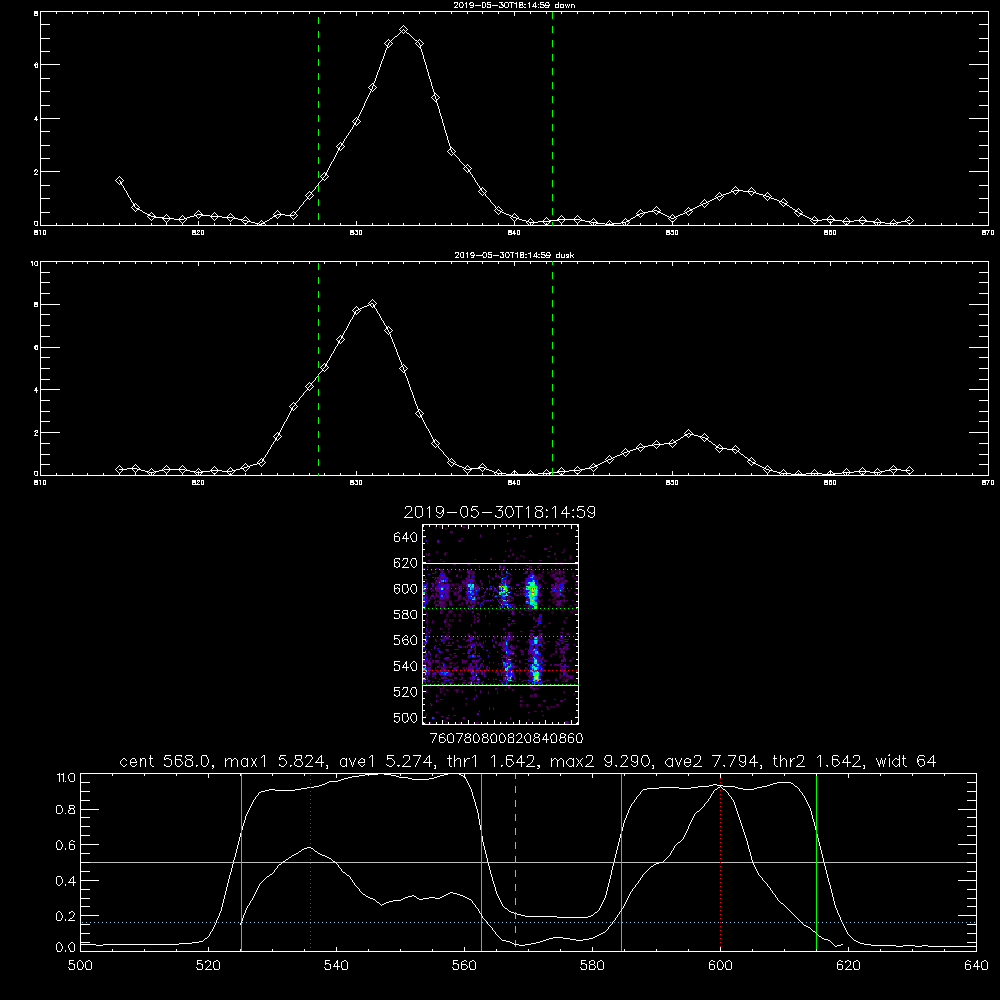Click the first data marker of dawn curve
Image resolution: width=1000 pixels, height=1000 pixels.
pyautogui.click(x=119, y=181)
